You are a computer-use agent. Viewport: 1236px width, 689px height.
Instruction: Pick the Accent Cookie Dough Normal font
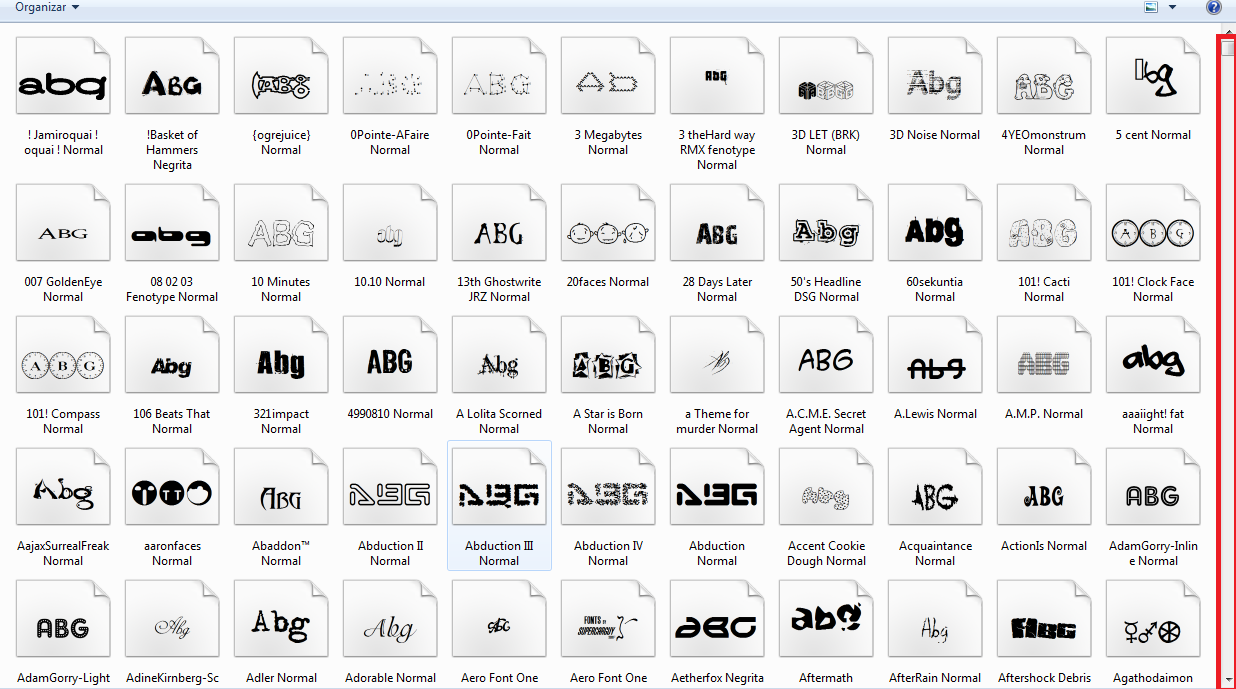(826, 496)
